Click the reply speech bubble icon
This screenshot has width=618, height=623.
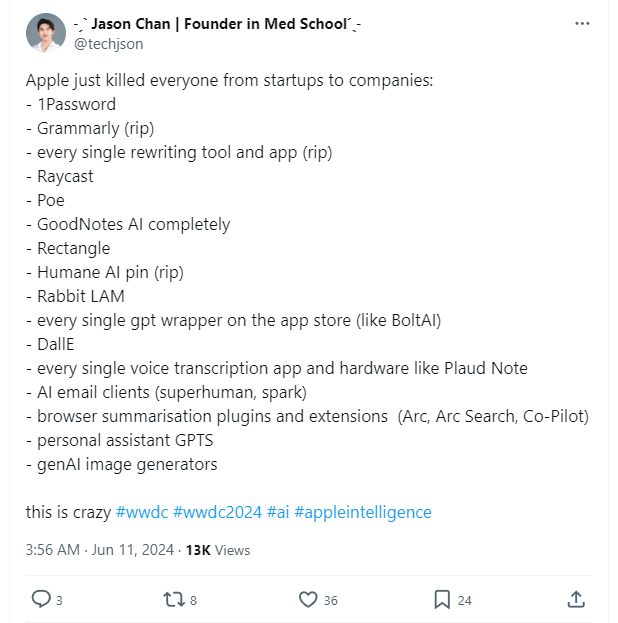point(41,599)
